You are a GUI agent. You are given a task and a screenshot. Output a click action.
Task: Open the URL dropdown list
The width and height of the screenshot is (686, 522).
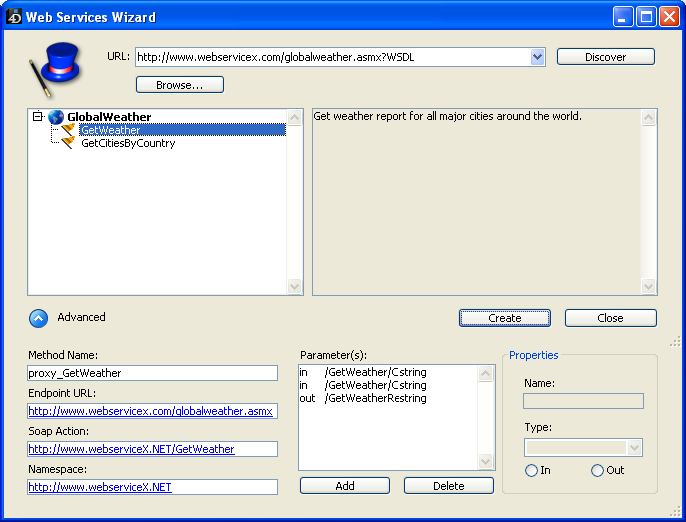tap(538, 57)
